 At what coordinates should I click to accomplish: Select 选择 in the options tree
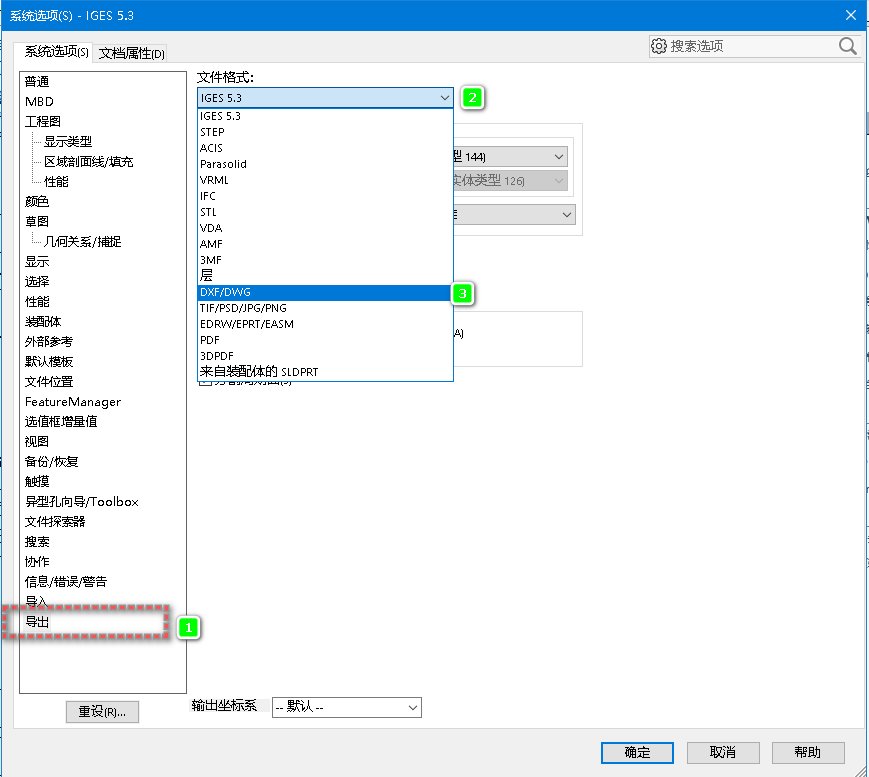37,282
